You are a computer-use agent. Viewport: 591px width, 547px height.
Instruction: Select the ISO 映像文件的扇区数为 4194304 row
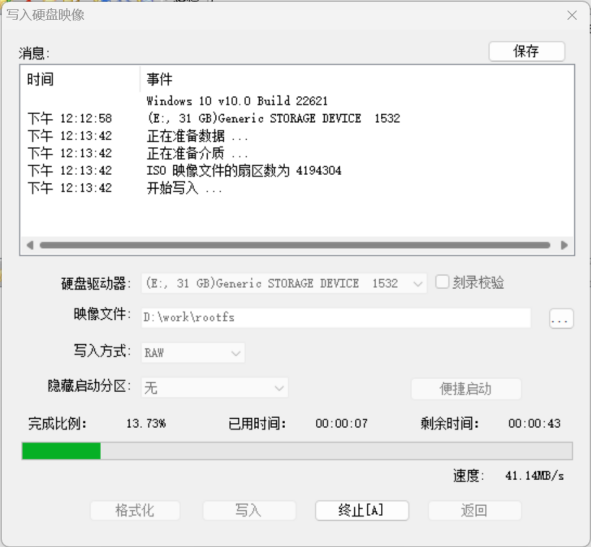point(297,170)
